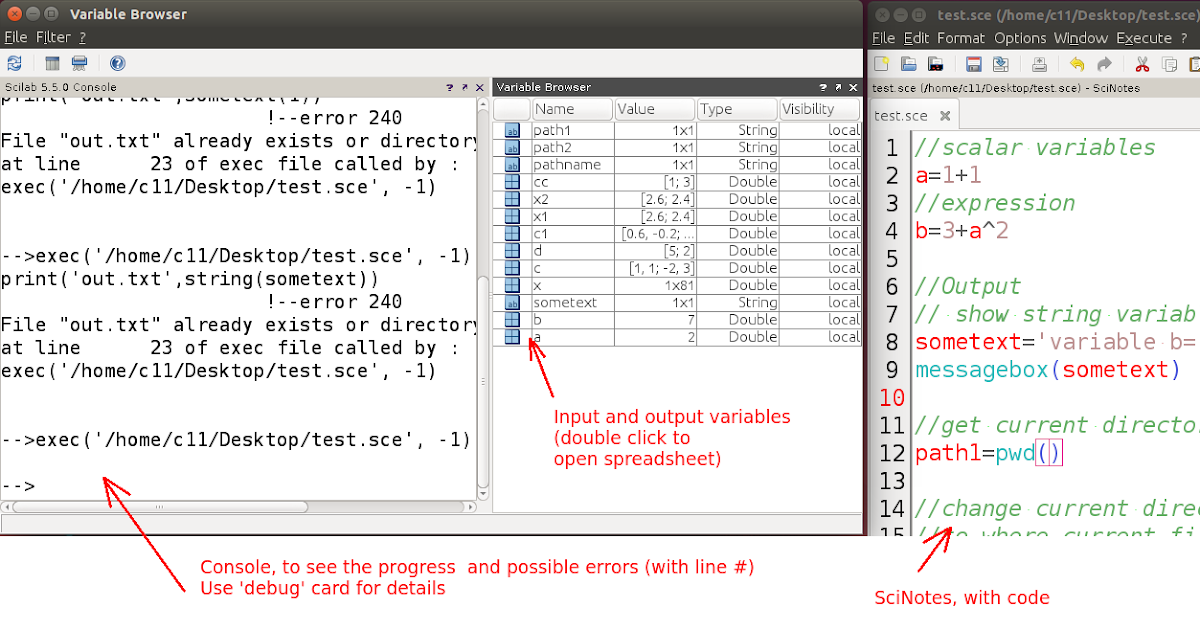
Task: Print the script using the printer icon
Action: click(1039, 62)
